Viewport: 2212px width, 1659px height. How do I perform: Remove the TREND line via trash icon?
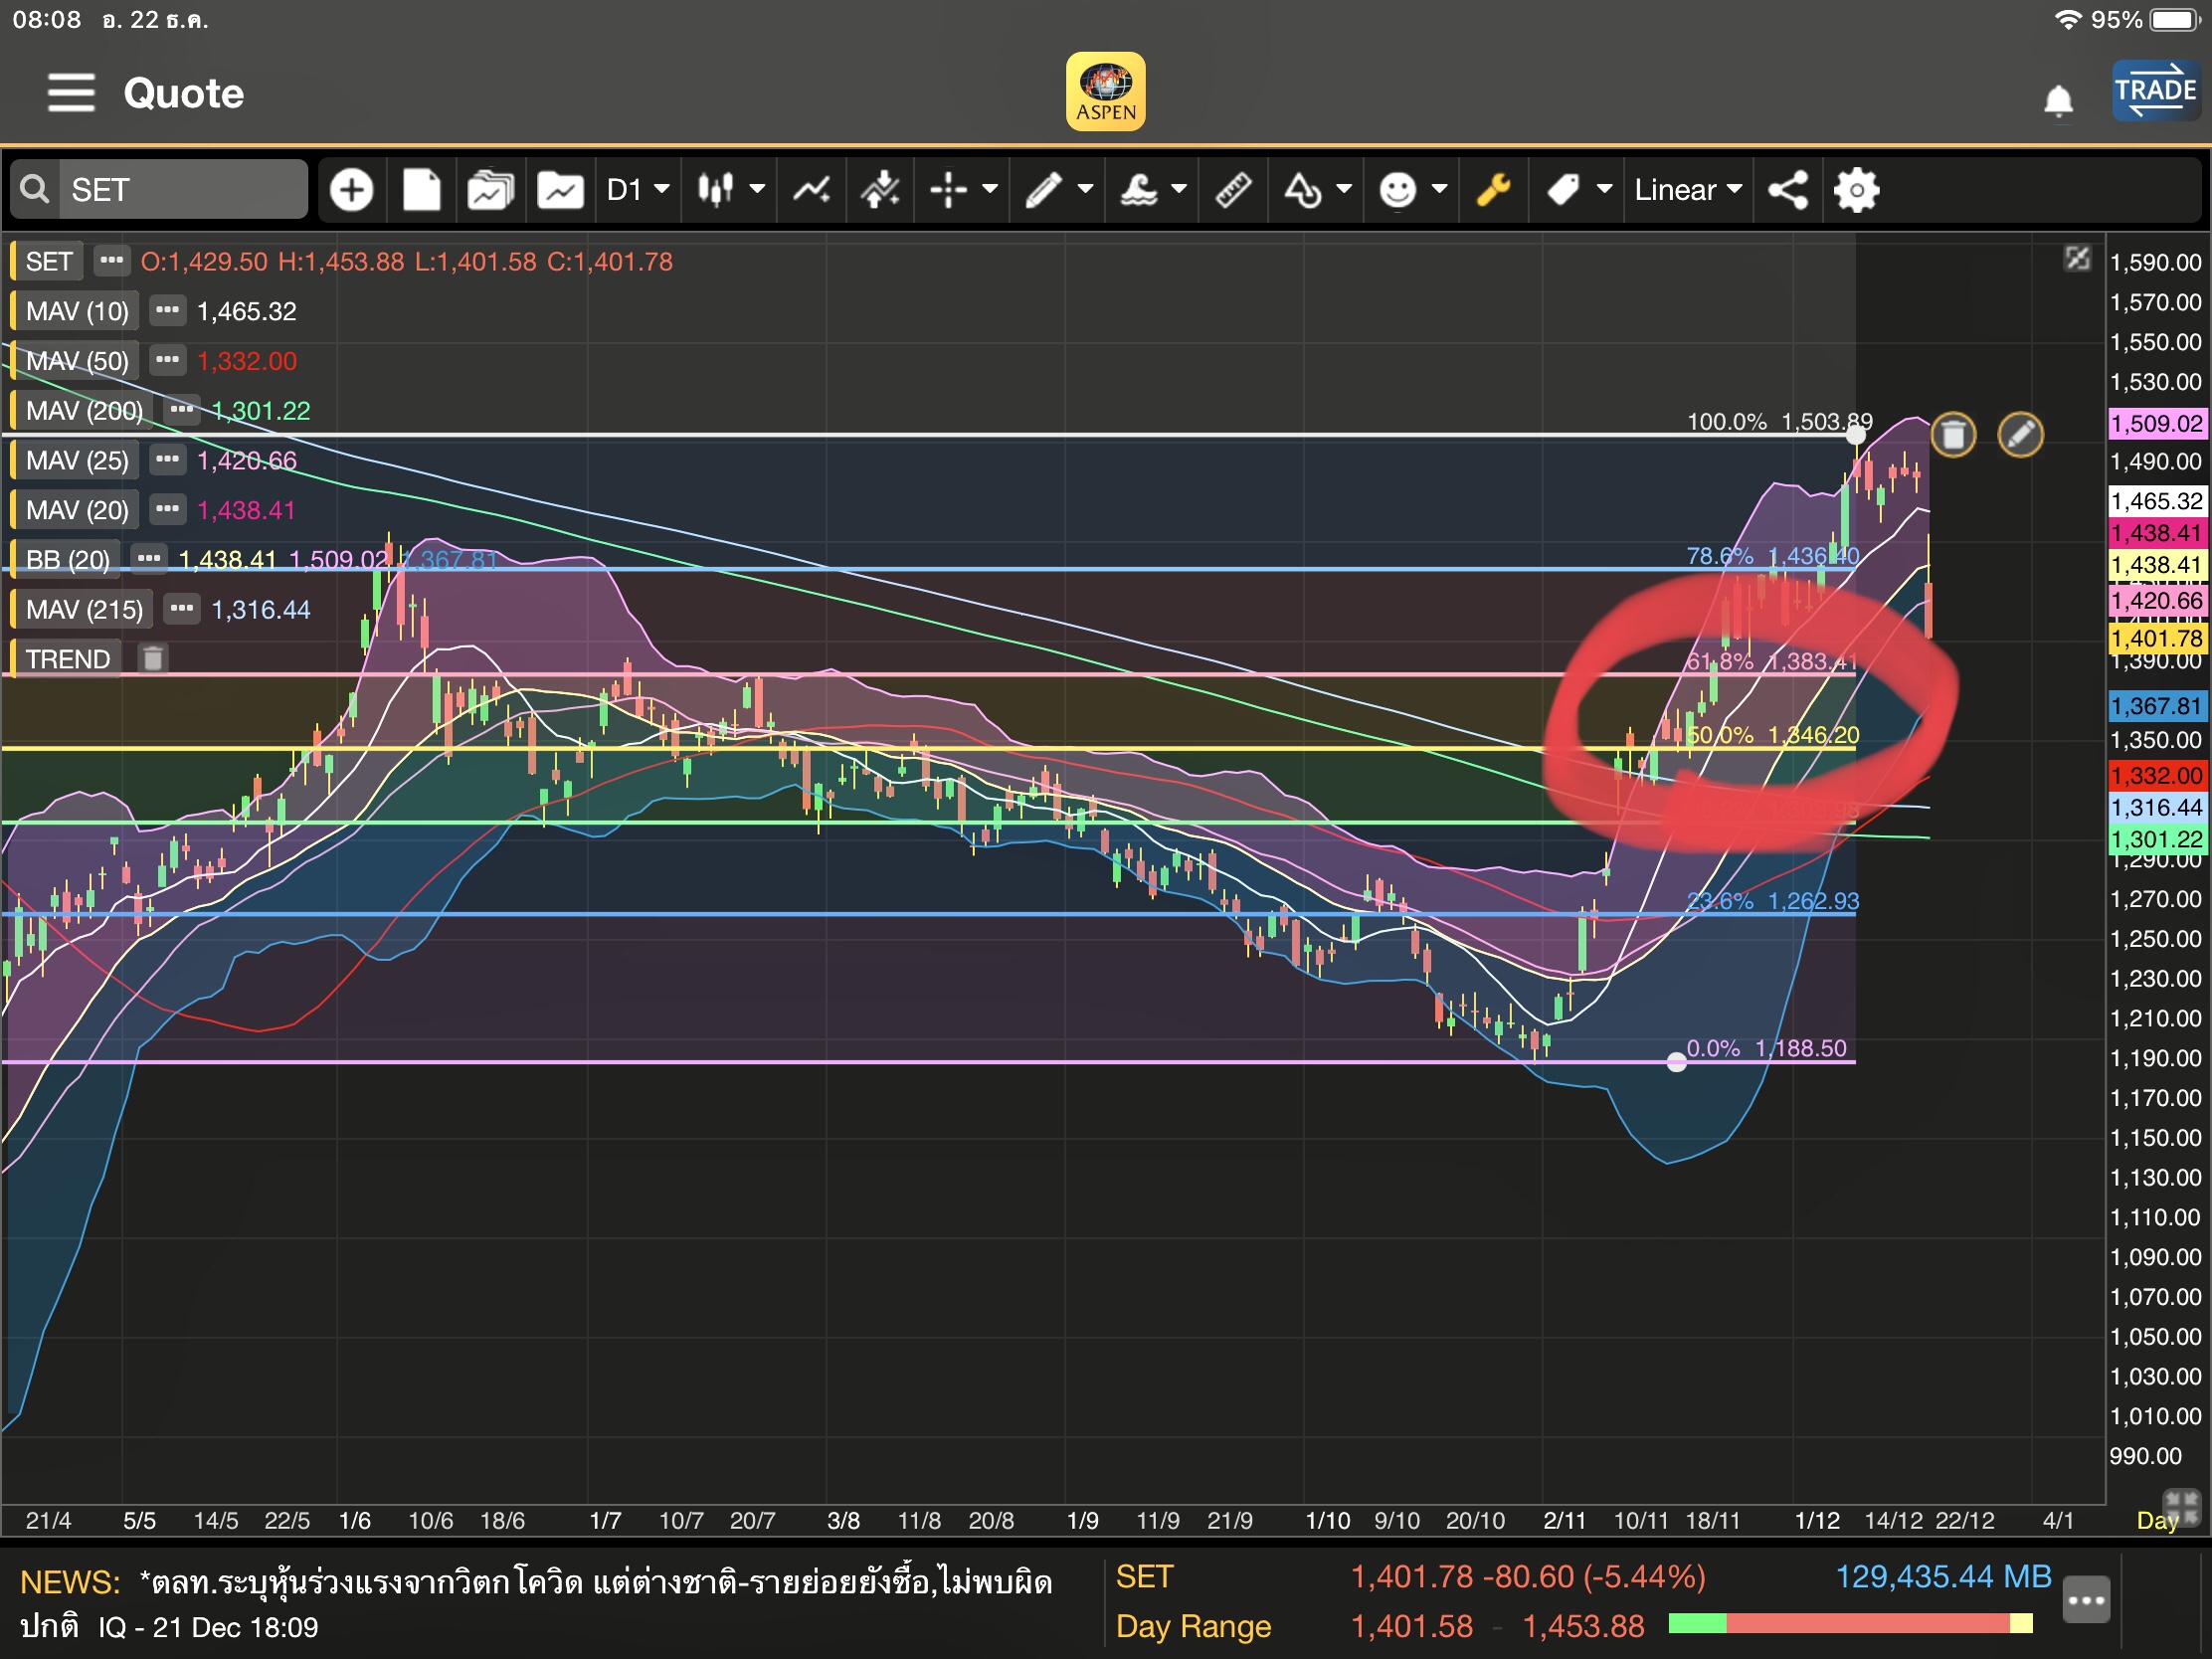[152, 659]
